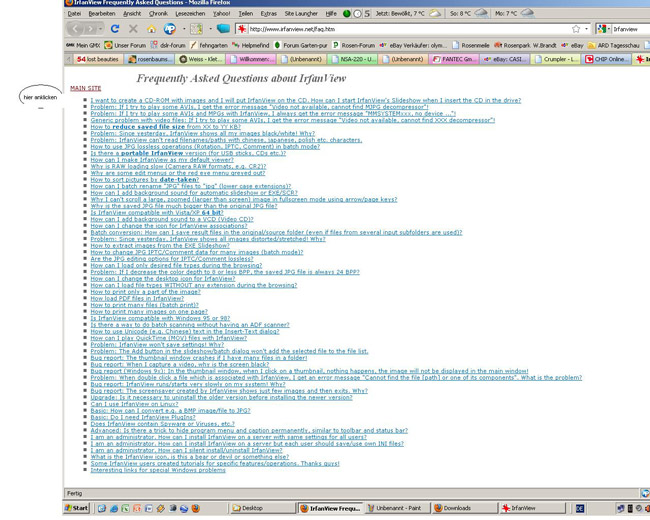Reload the page with the blue refresh icon
This screenshot has height=520, width=650.
click(115, 29)
